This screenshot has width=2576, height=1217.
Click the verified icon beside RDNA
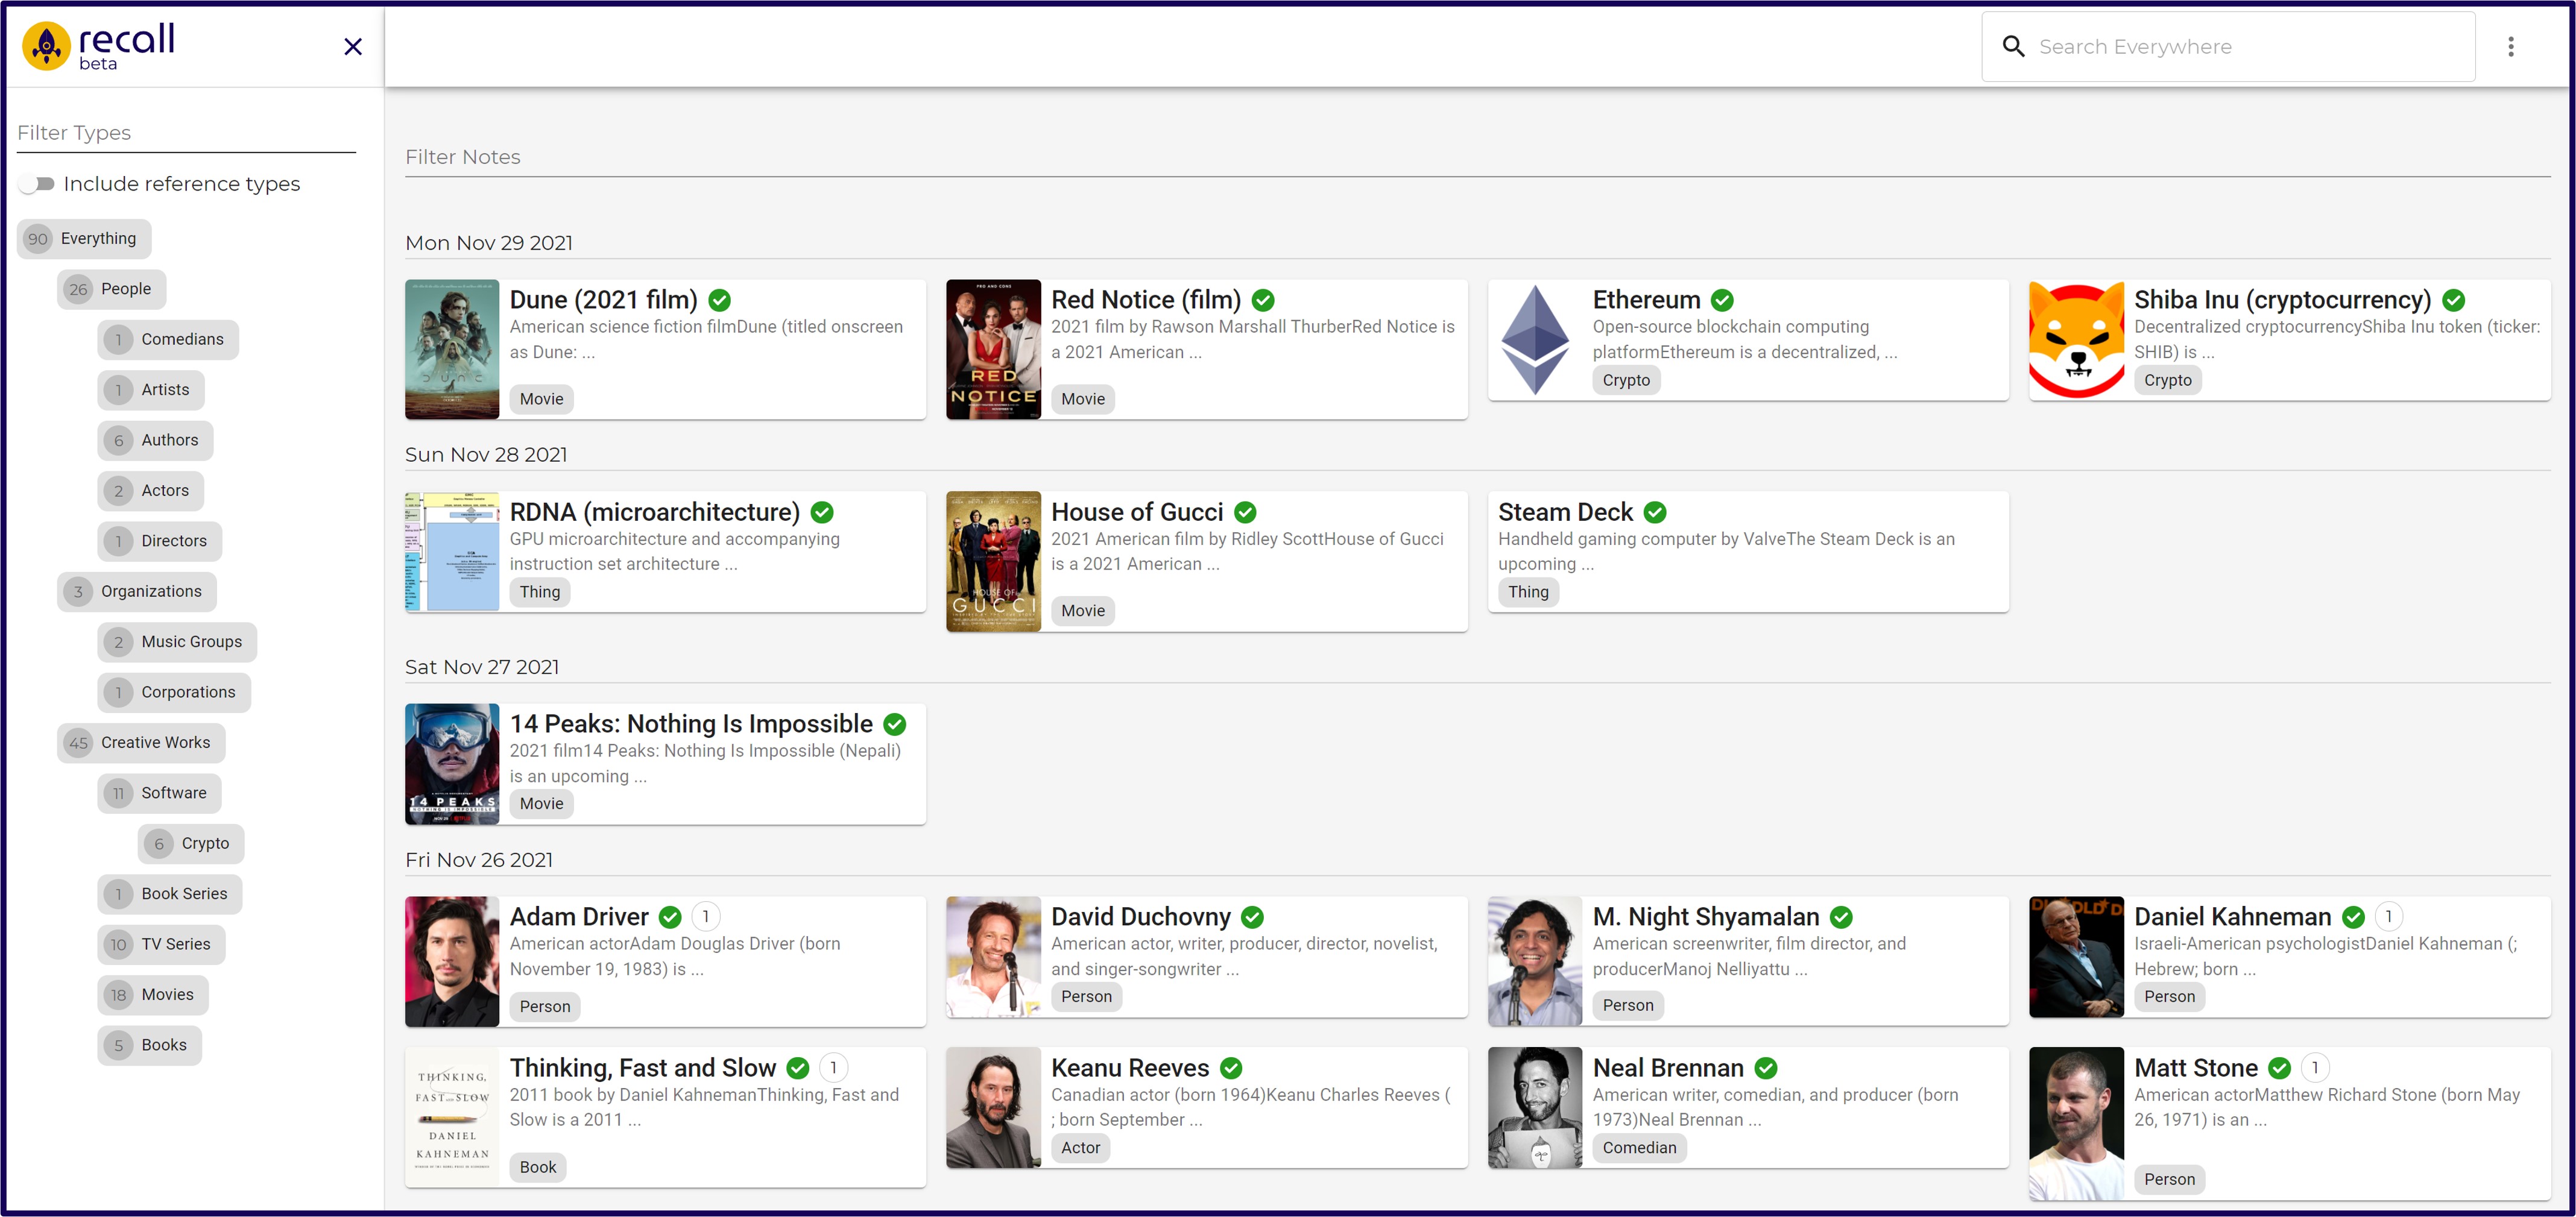click(822, 512)
